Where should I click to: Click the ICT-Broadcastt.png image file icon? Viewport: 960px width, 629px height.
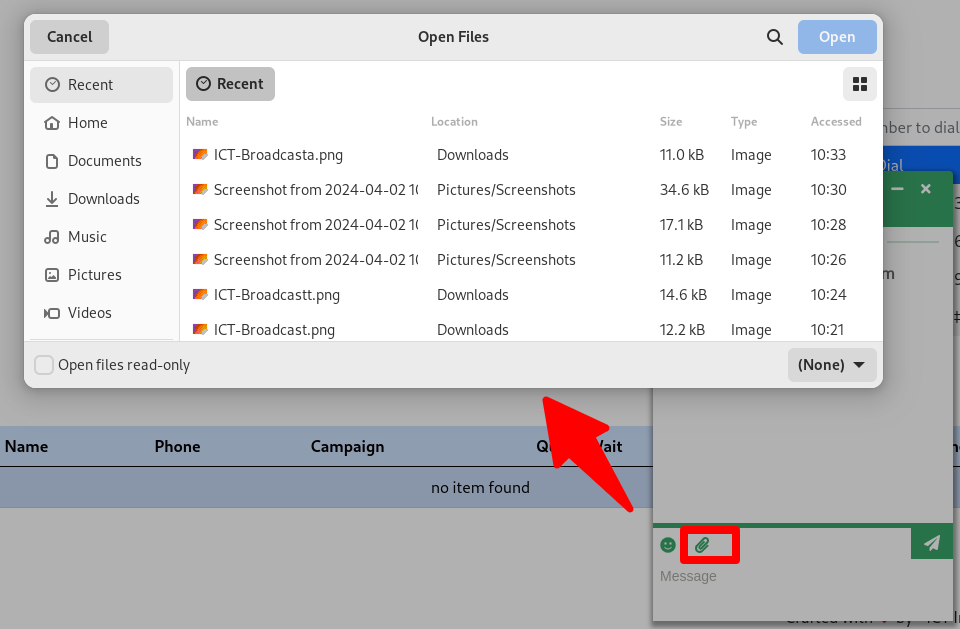(200, 295)
